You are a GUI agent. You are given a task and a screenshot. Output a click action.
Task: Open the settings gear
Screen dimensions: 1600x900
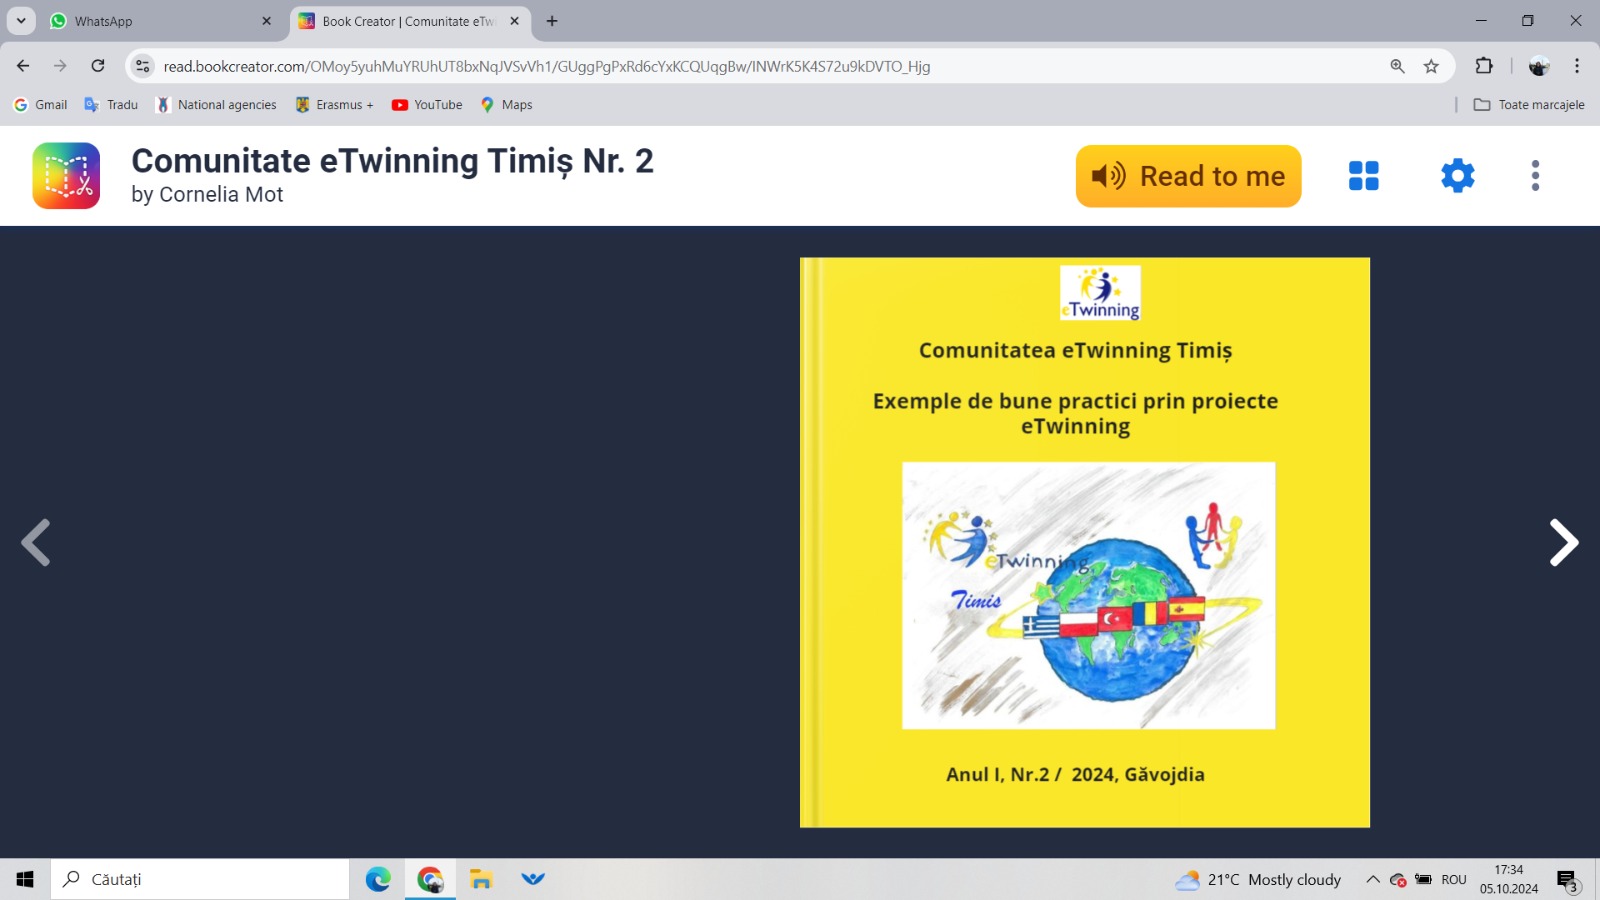tap(1457, 176)
